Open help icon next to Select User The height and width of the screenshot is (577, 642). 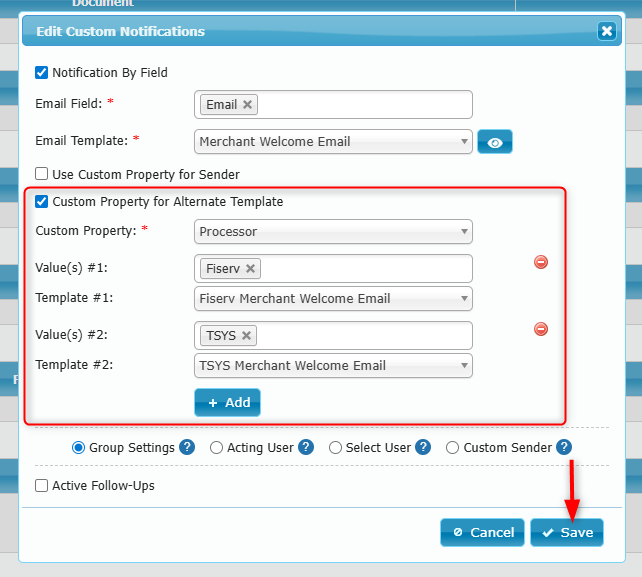pos(423,448)
